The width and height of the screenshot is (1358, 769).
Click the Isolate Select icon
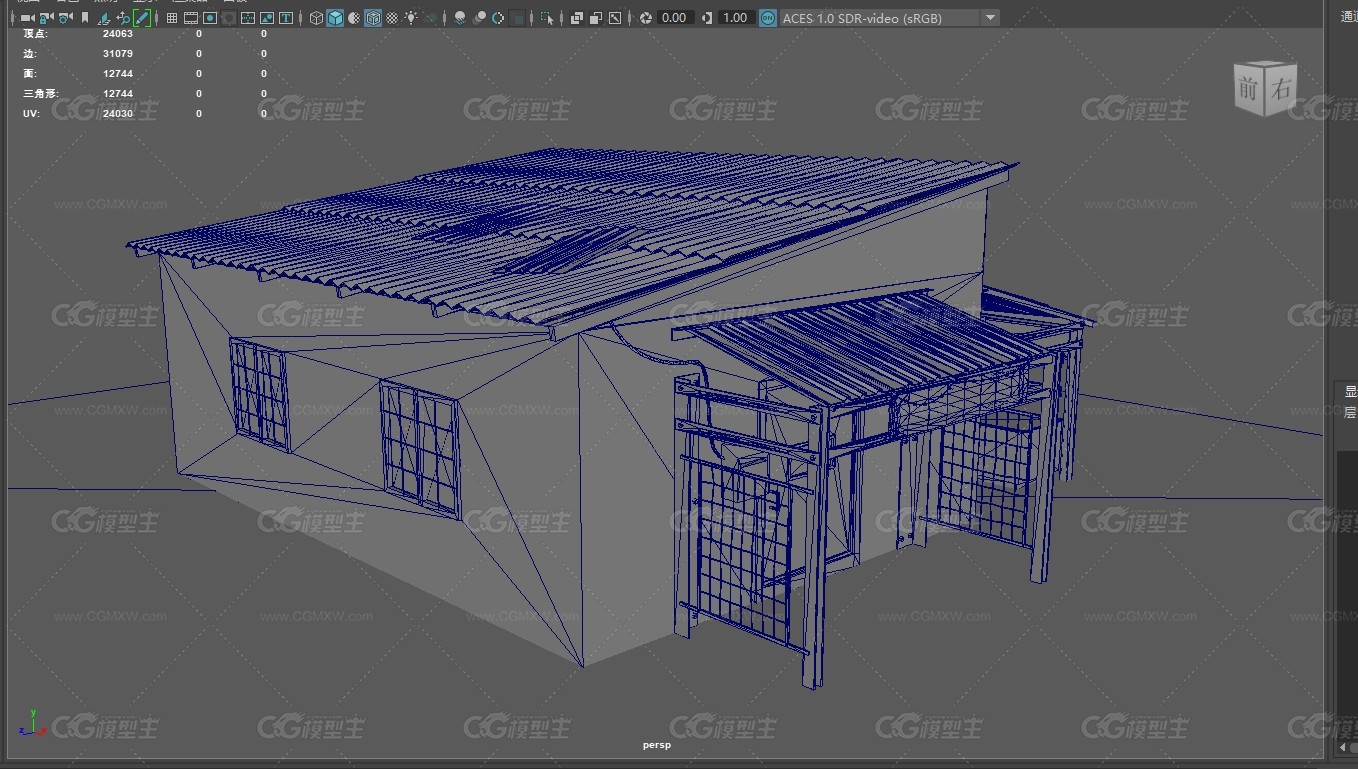(547, 18)
